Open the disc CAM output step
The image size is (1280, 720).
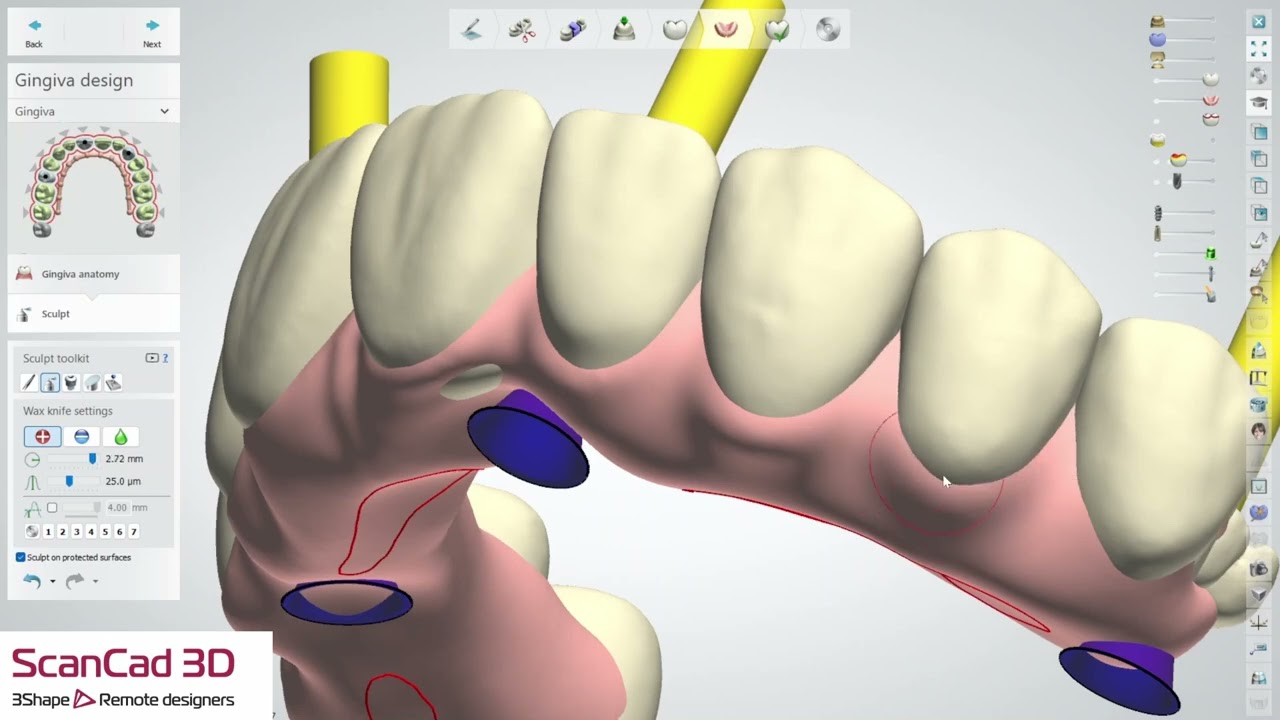coord(828,30)
